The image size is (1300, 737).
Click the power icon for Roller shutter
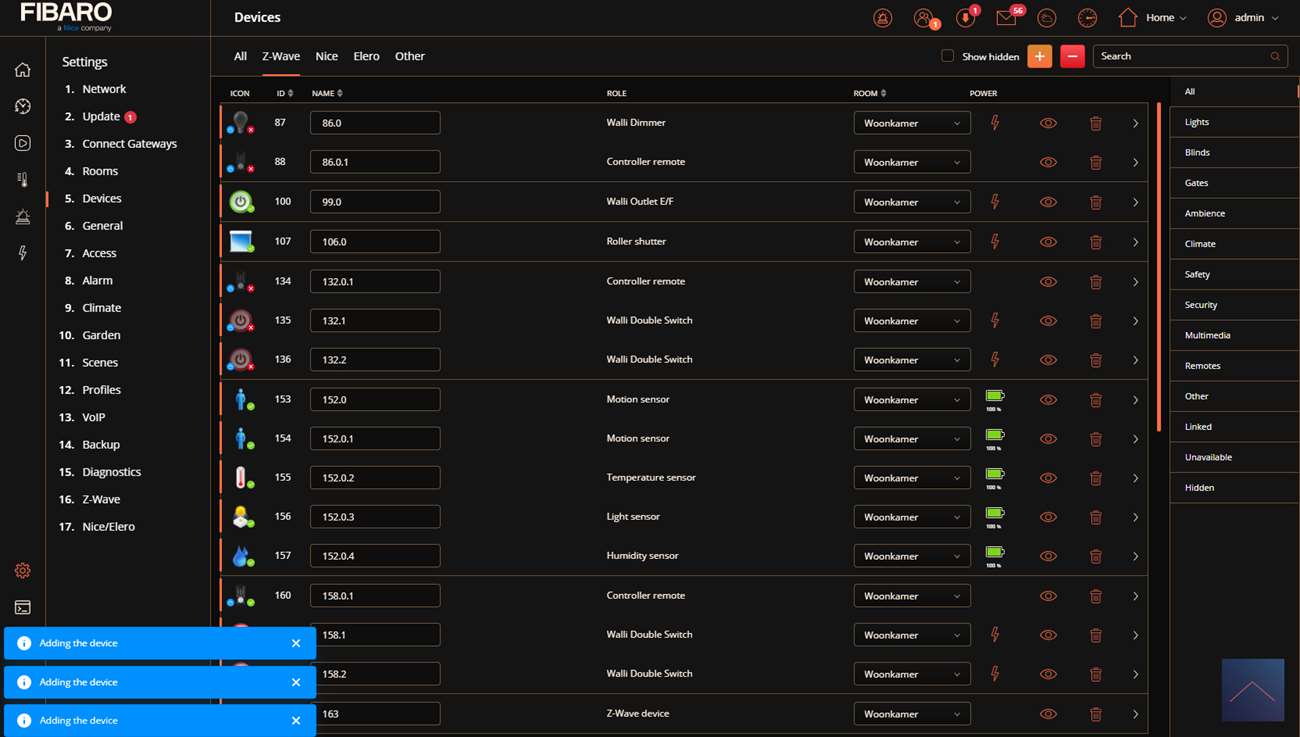point(994,241)
